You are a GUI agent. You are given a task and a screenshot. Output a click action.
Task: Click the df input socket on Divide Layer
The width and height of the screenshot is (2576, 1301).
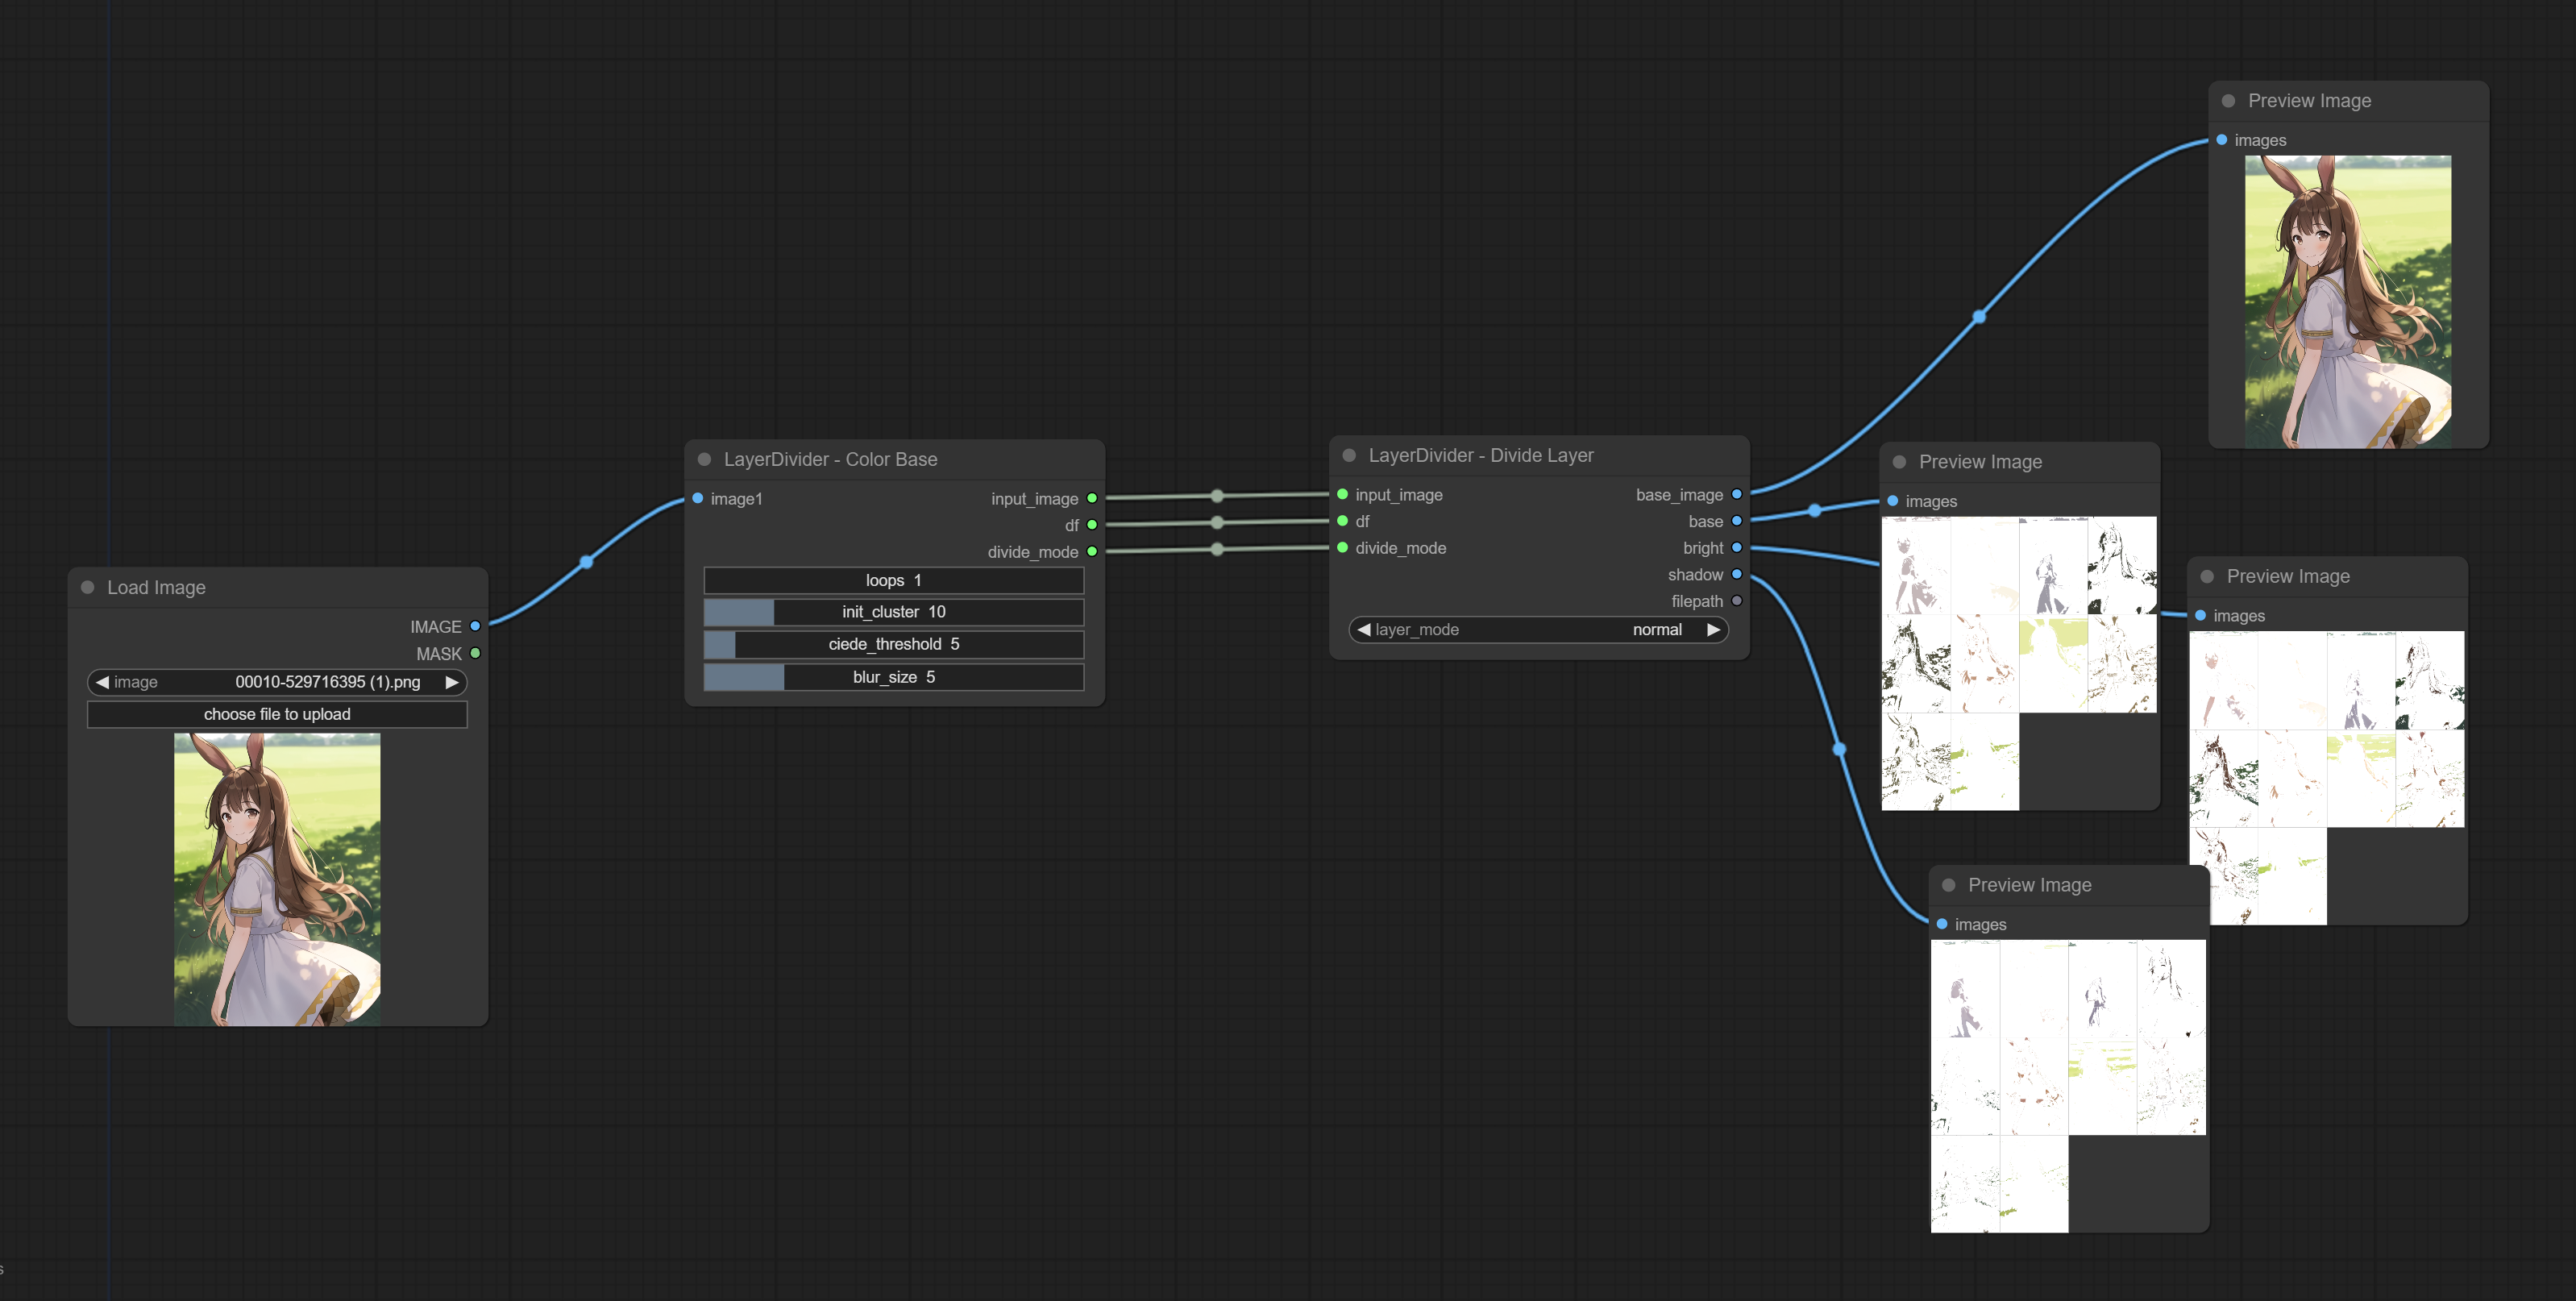pos(1343,521)
